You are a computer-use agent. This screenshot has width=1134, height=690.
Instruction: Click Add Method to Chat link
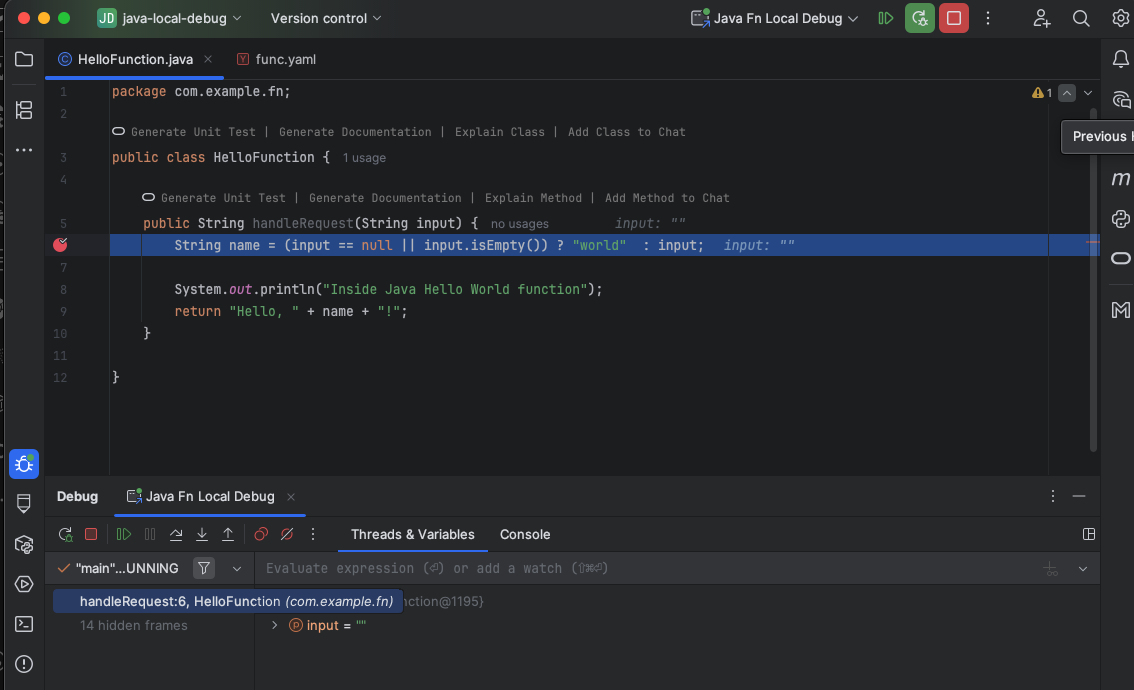[x=667, y=198]
